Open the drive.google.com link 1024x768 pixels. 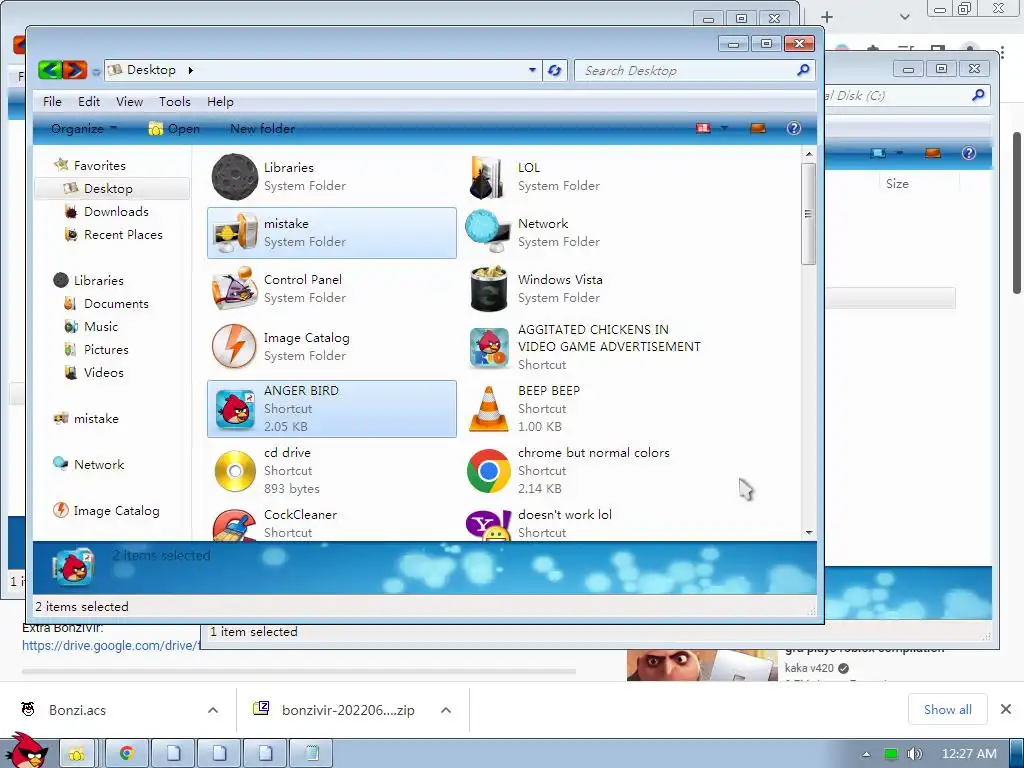(110, 645)
